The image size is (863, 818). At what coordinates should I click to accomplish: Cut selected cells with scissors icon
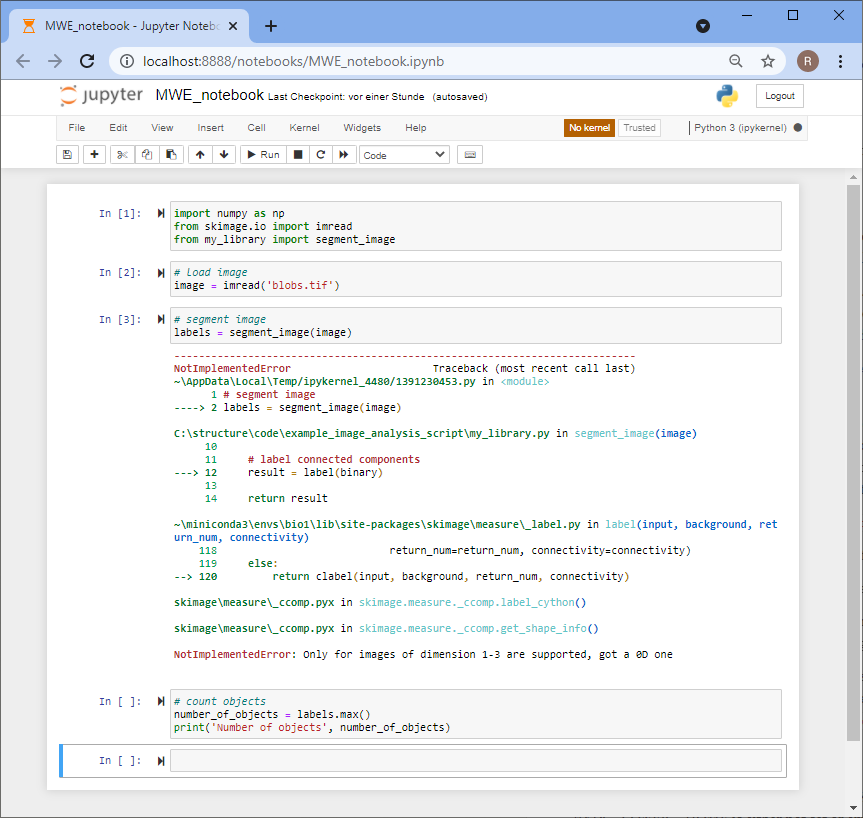[122, 155]
